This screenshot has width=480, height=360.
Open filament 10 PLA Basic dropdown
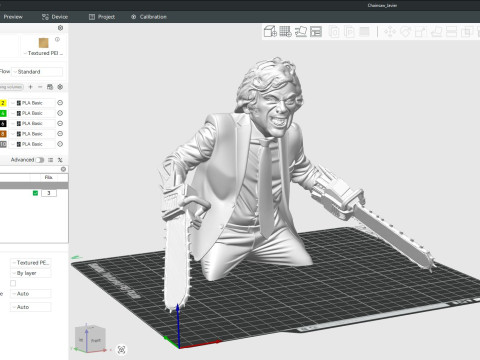[x=32, y=144]
